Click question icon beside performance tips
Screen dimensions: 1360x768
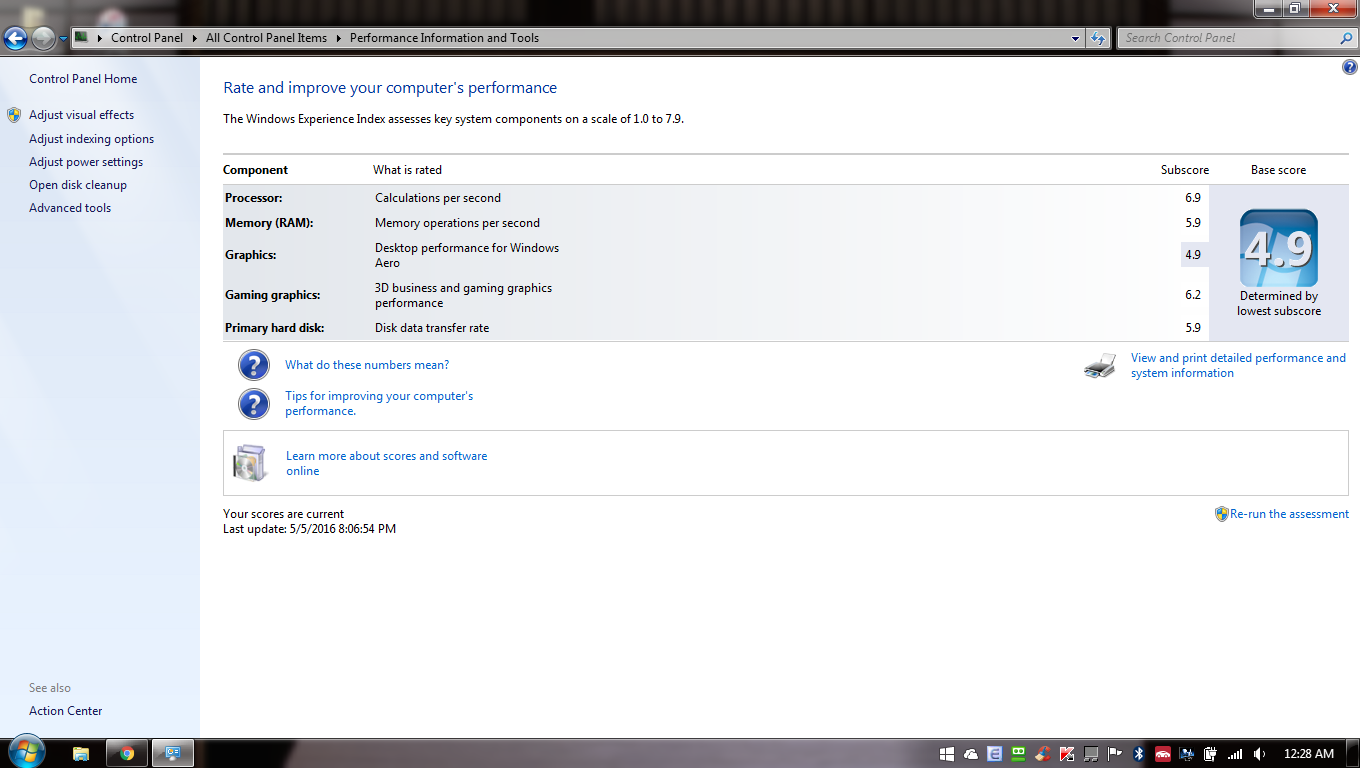tap(254, 404)
